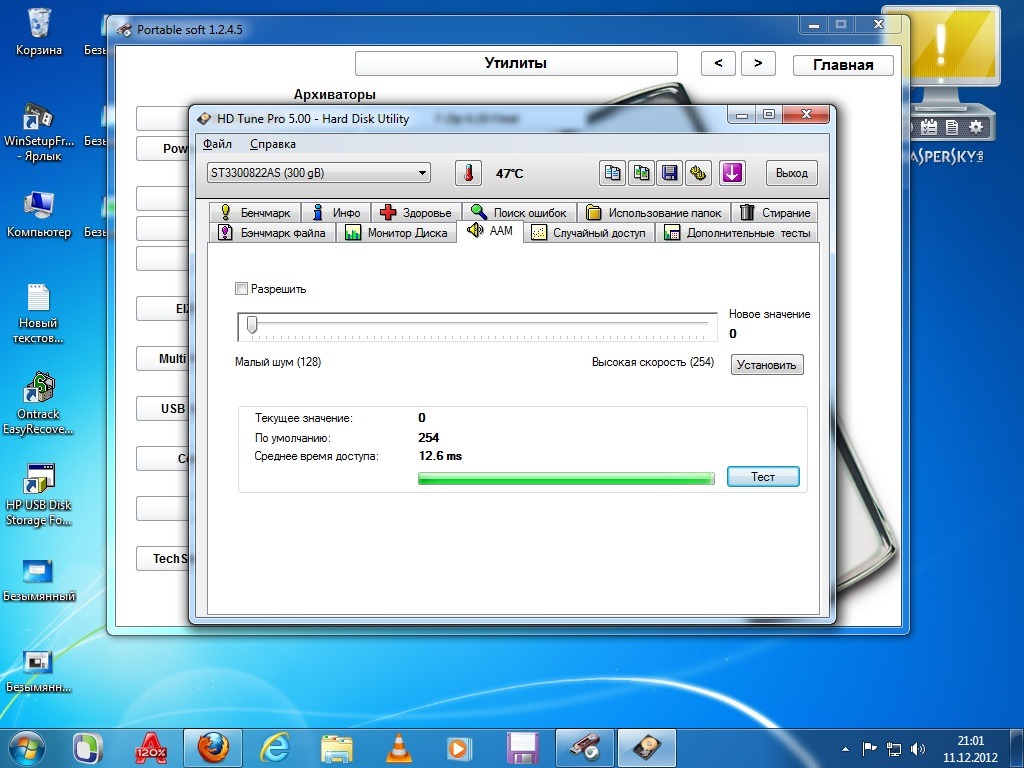Open the Windows Start menu
The height and width of the screenshot is (768, 1024).
[x=26, y=748]
